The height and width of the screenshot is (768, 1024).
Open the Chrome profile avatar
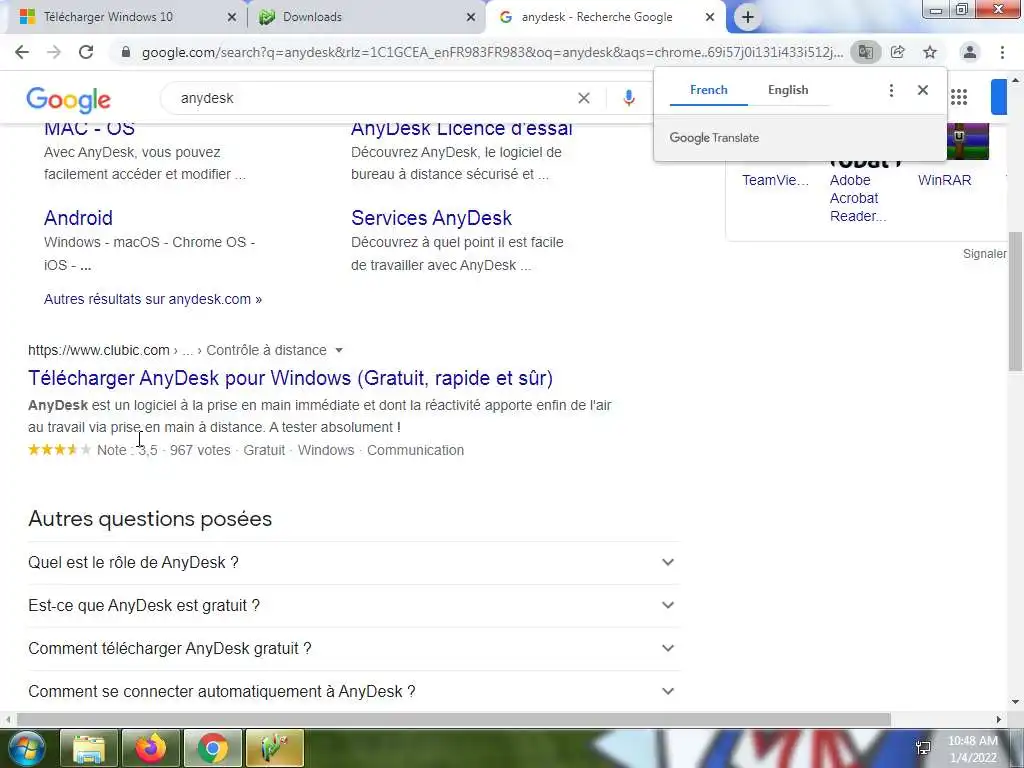click(970, 52)
